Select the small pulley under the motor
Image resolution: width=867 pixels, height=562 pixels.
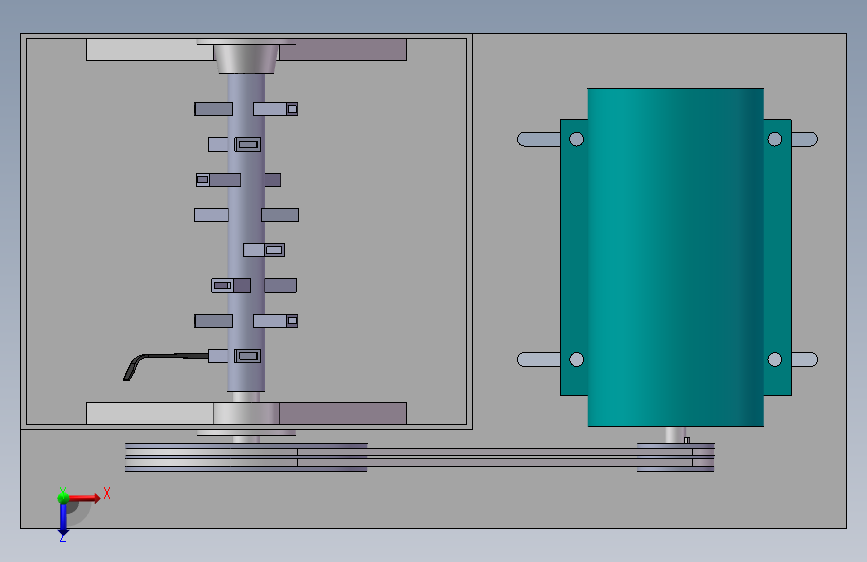(675, 457)
